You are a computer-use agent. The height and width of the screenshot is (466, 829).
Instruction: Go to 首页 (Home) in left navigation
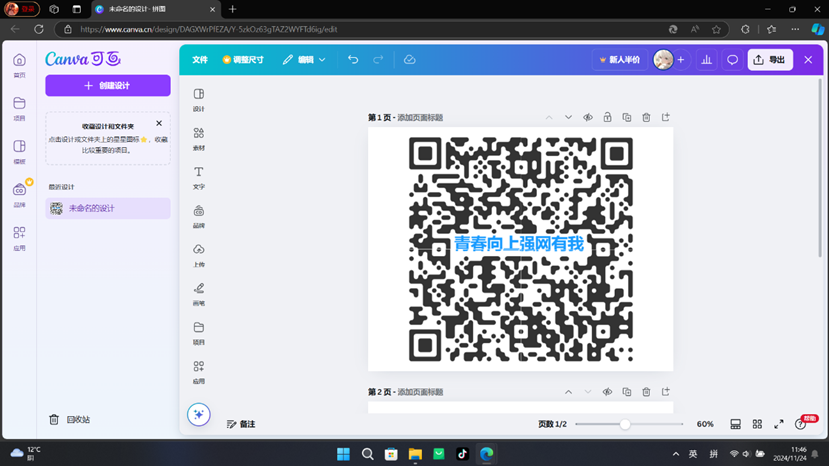coord(20,66)
